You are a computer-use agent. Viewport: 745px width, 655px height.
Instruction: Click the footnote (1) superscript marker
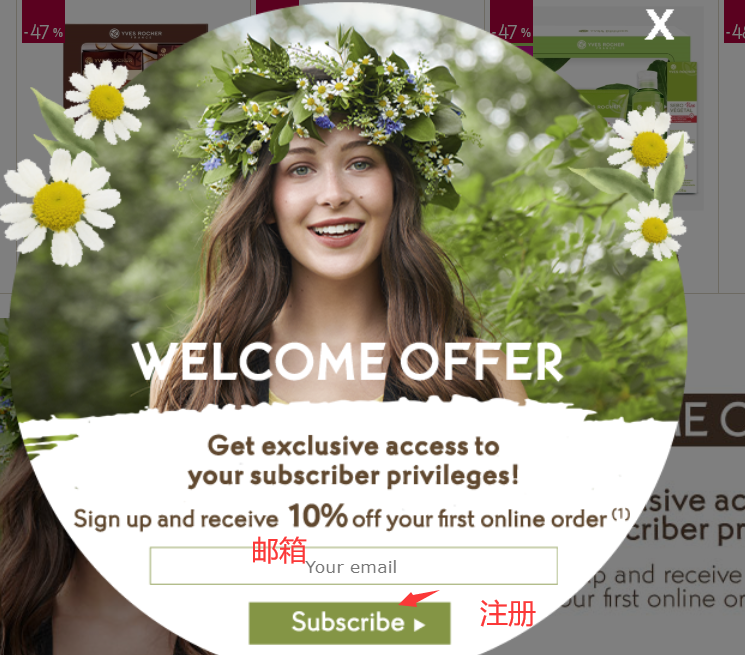[x=621, y=514]
